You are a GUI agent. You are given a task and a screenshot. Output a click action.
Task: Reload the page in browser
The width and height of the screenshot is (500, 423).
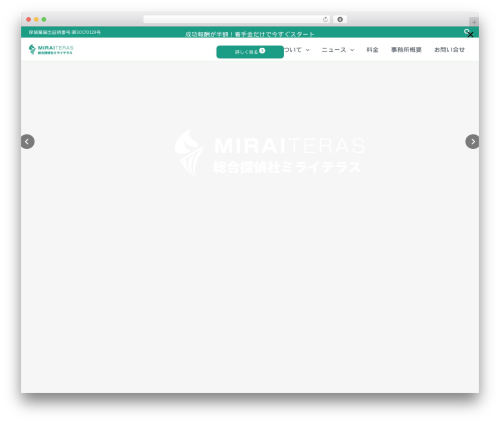325,19
